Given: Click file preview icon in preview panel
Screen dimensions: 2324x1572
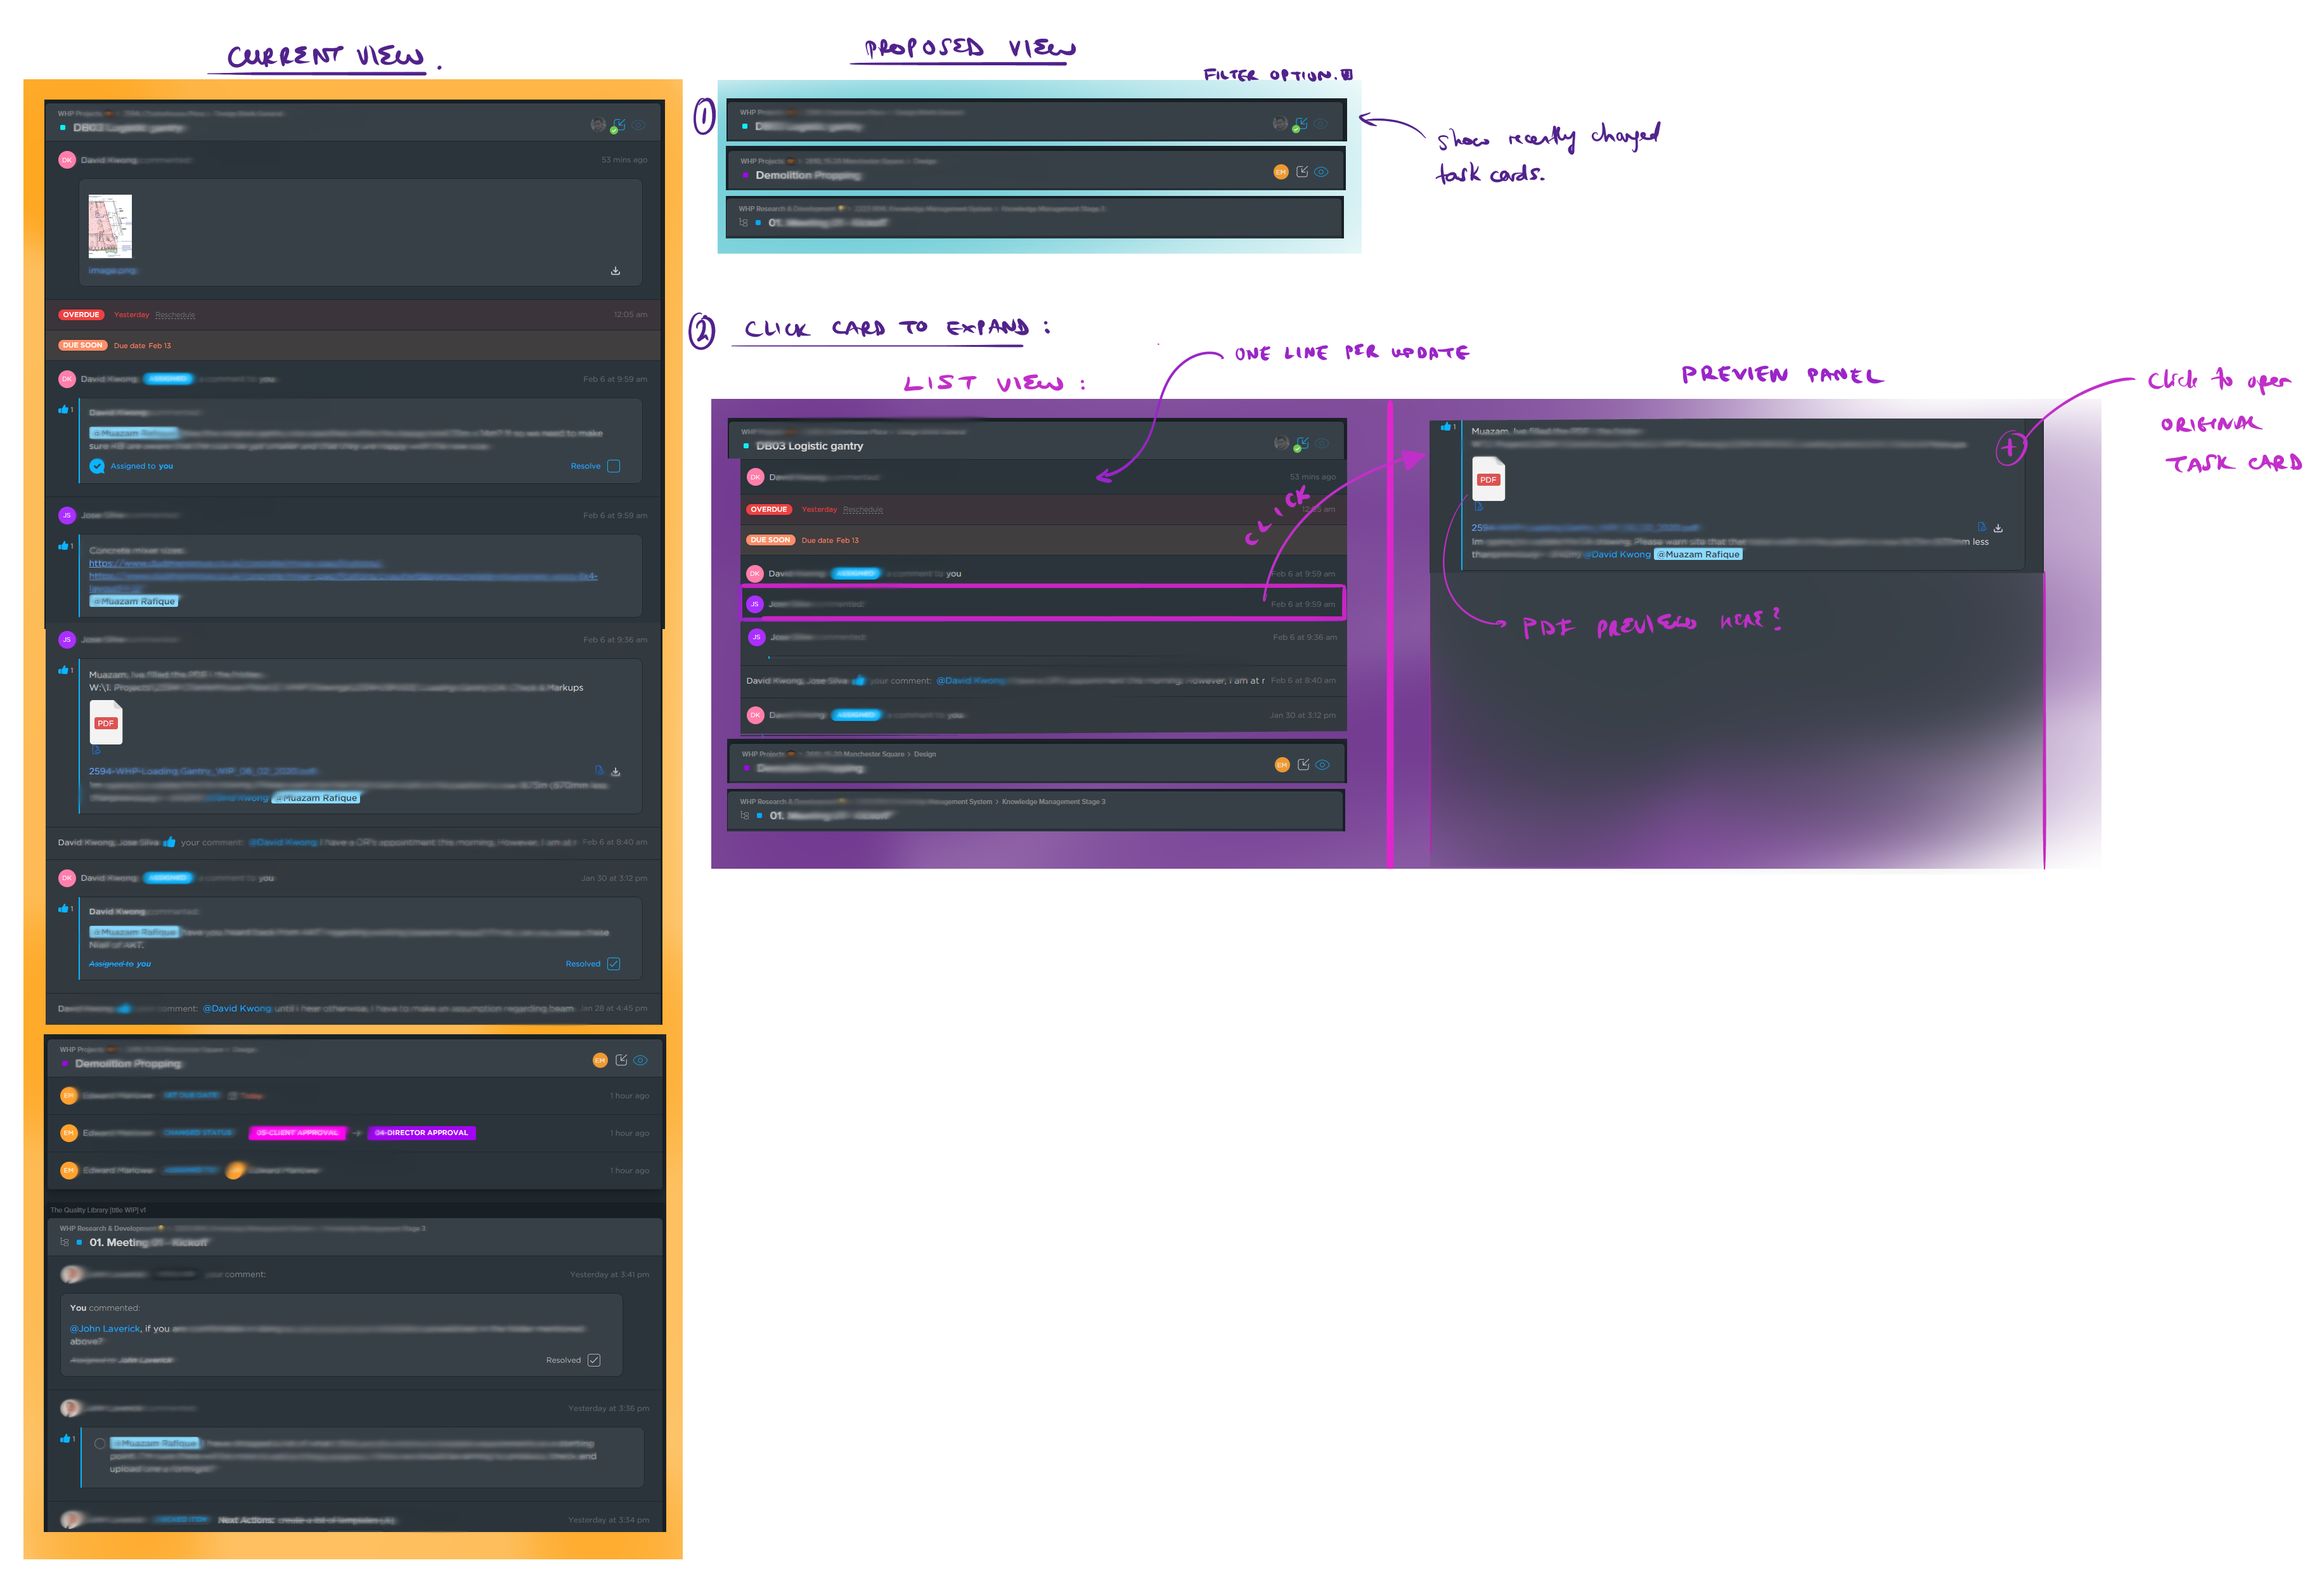Looking at the screenshot, I should click(x=1981, y=527).
